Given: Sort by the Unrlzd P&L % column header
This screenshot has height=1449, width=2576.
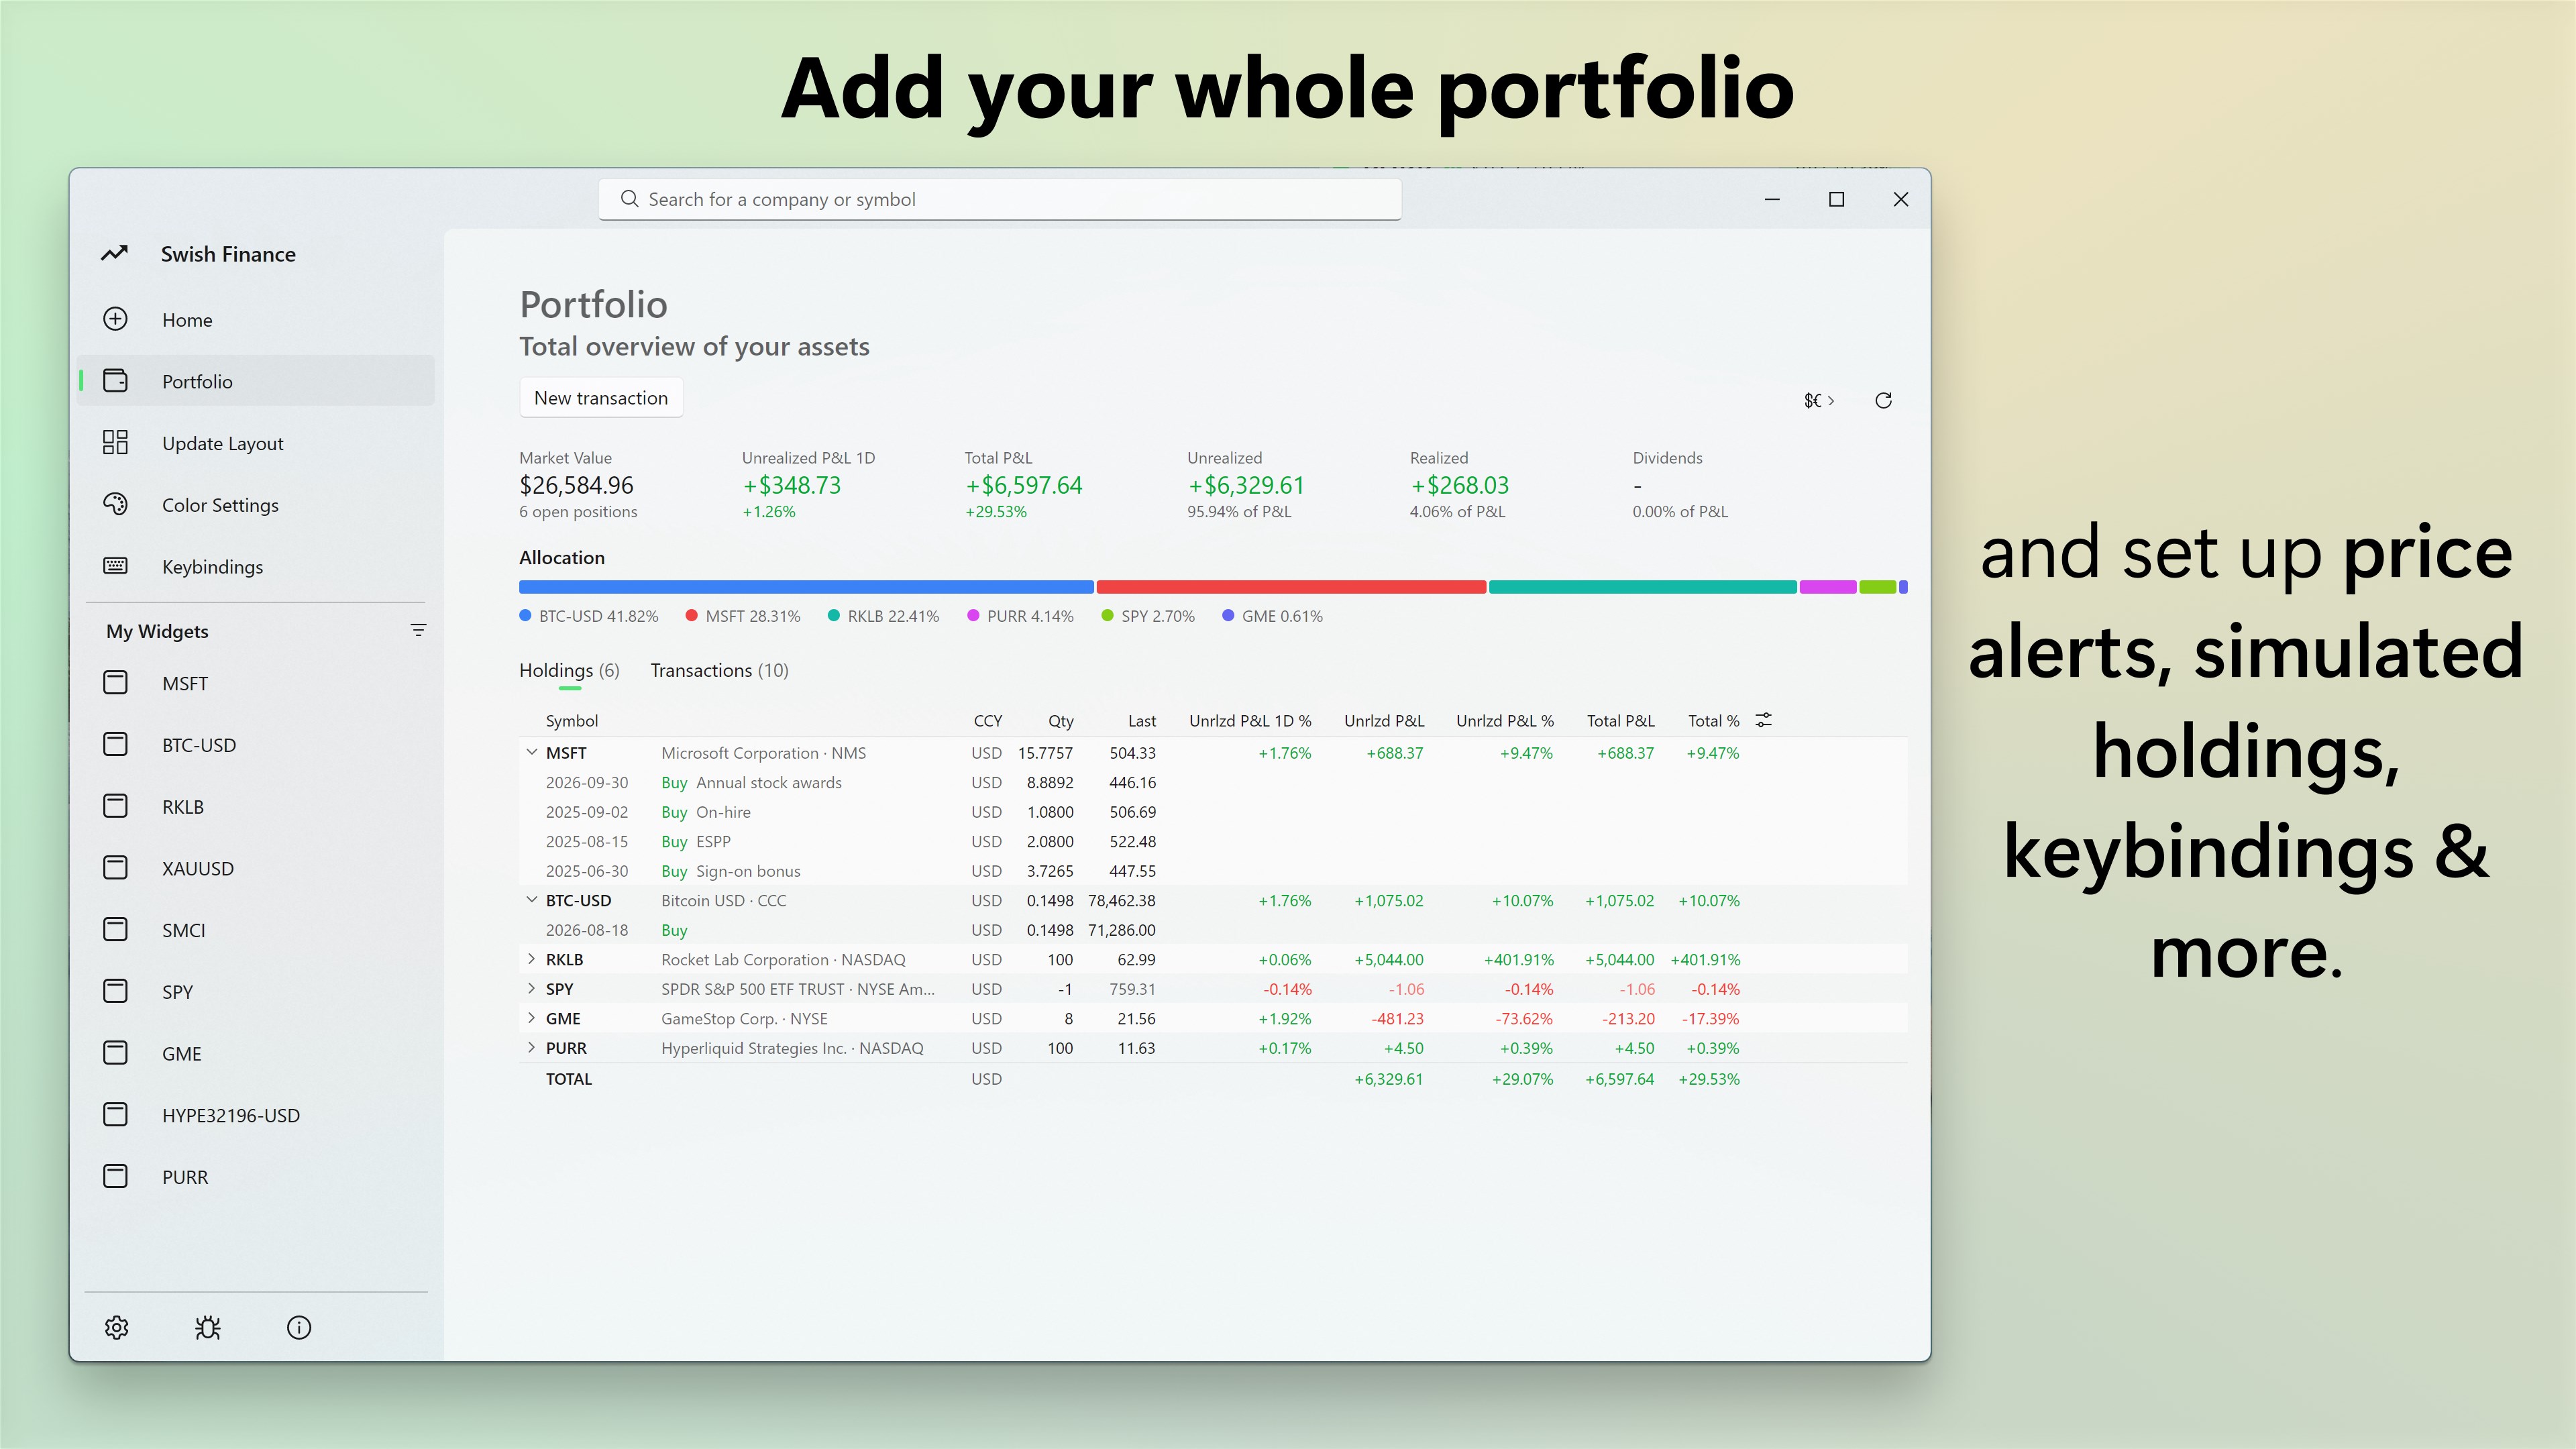Looking at the screenshot, I should tap(1504, 720).
